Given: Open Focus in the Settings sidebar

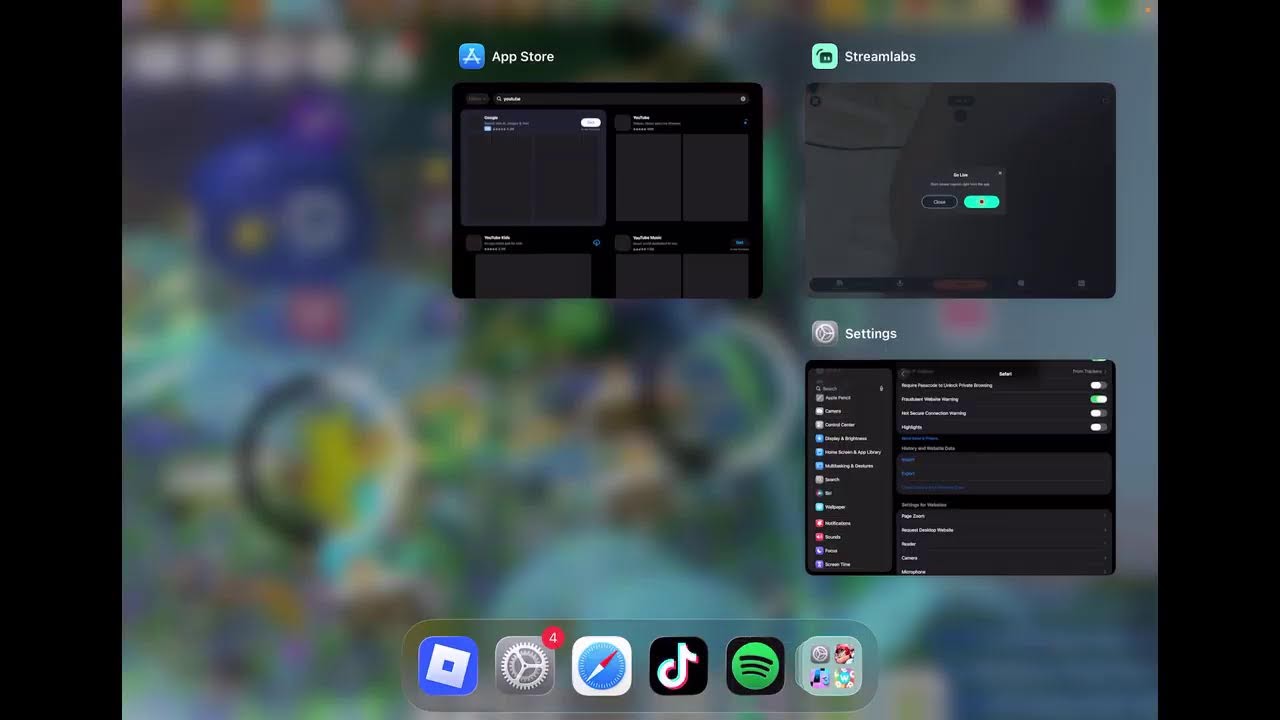Looking at the screenshot, I should coord(850,551).
